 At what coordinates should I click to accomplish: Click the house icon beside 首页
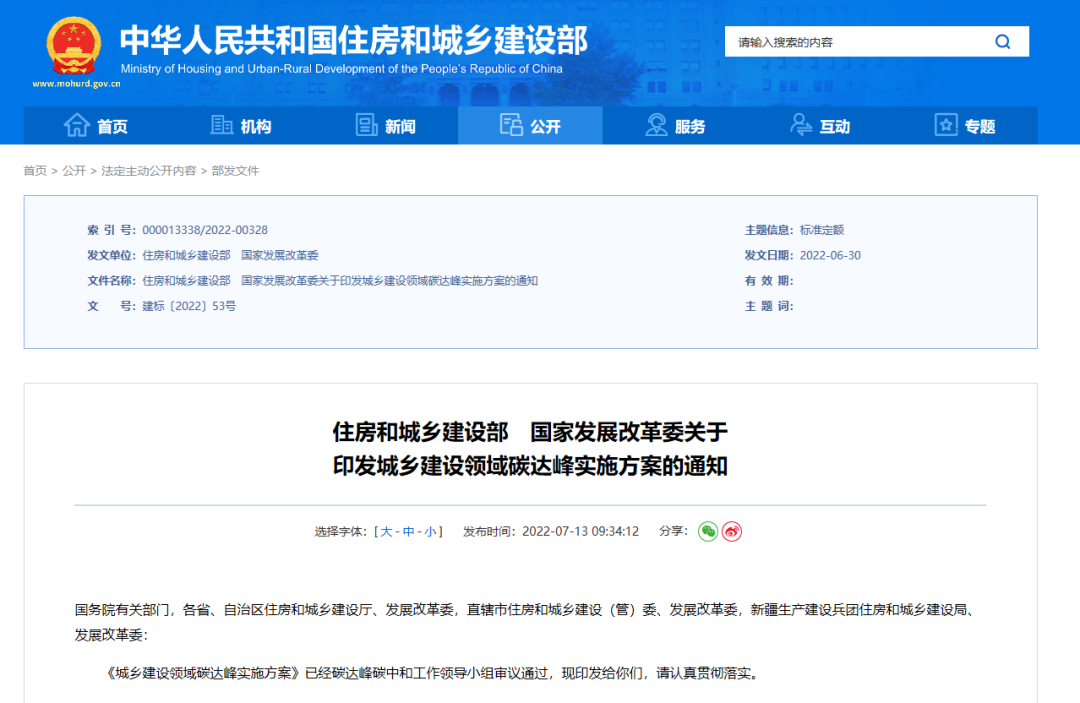click(x=76, y=125)
